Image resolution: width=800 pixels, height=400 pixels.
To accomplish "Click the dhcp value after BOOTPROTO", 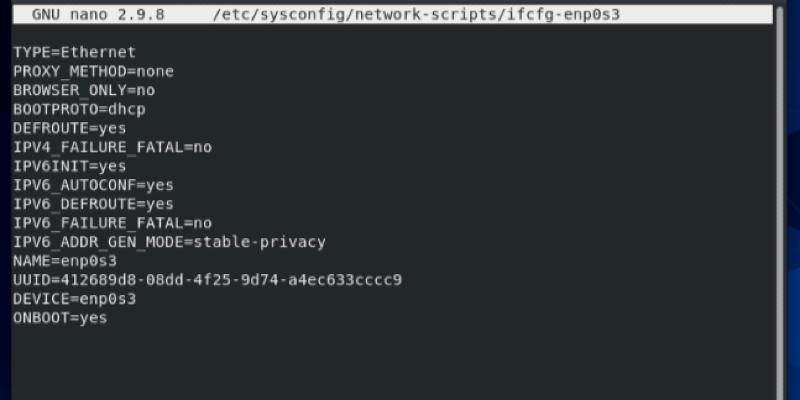I will pyautogui.click(x=127, y=110).
